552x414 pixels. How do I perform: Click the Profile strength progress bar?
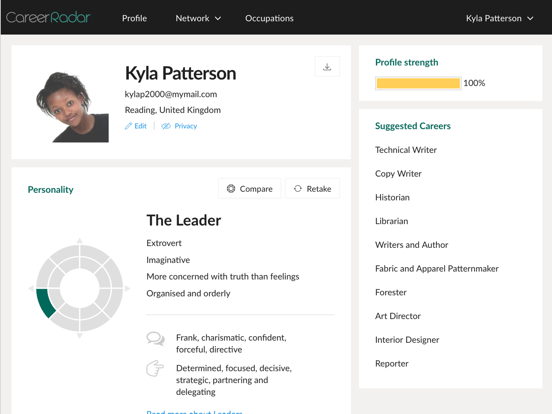click(x=418, y=83)
